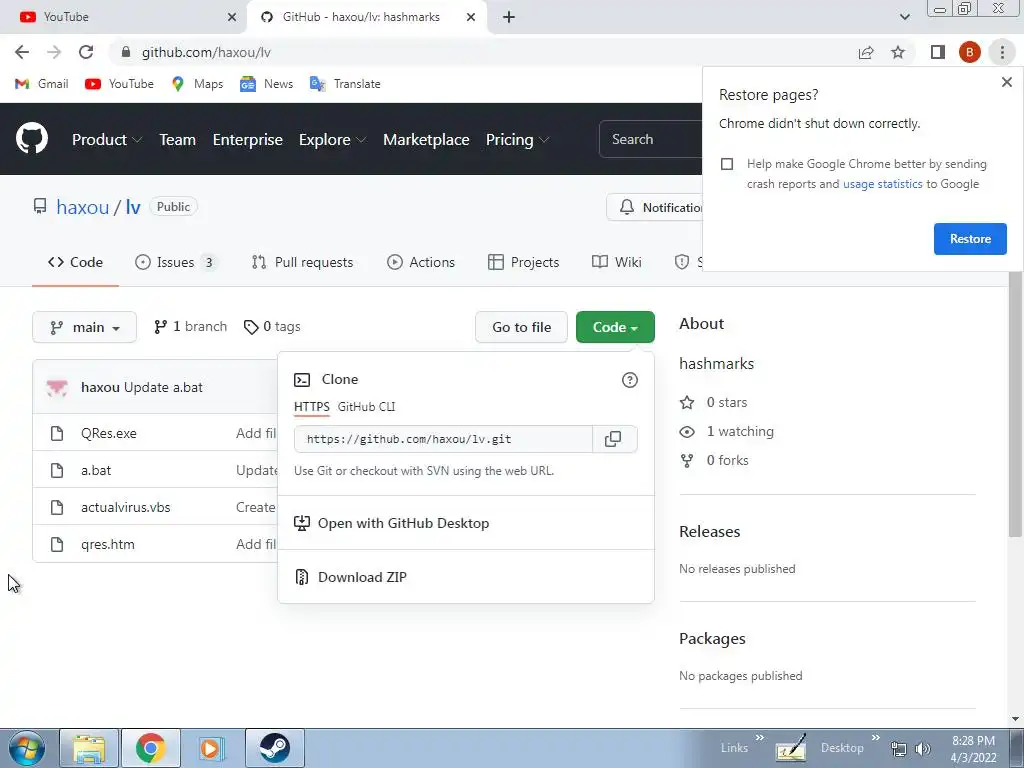Click the Chrome forward arrow
Viewport: 1024px width, 768px height.
coord(54,52)
